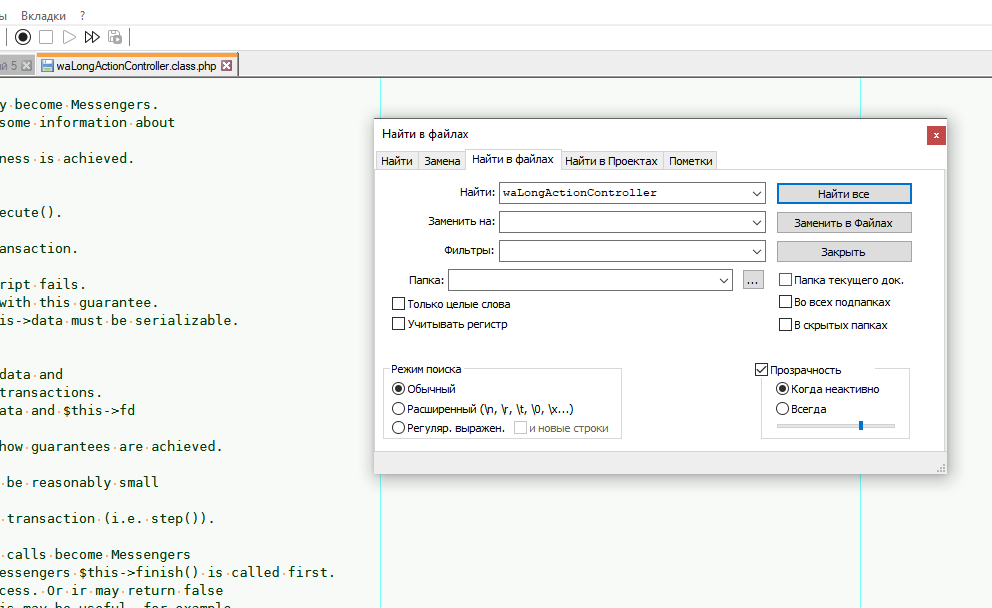Click the 'Найти в файлах' dialog title
Screen dimensions: 992x608
(425, 134)
